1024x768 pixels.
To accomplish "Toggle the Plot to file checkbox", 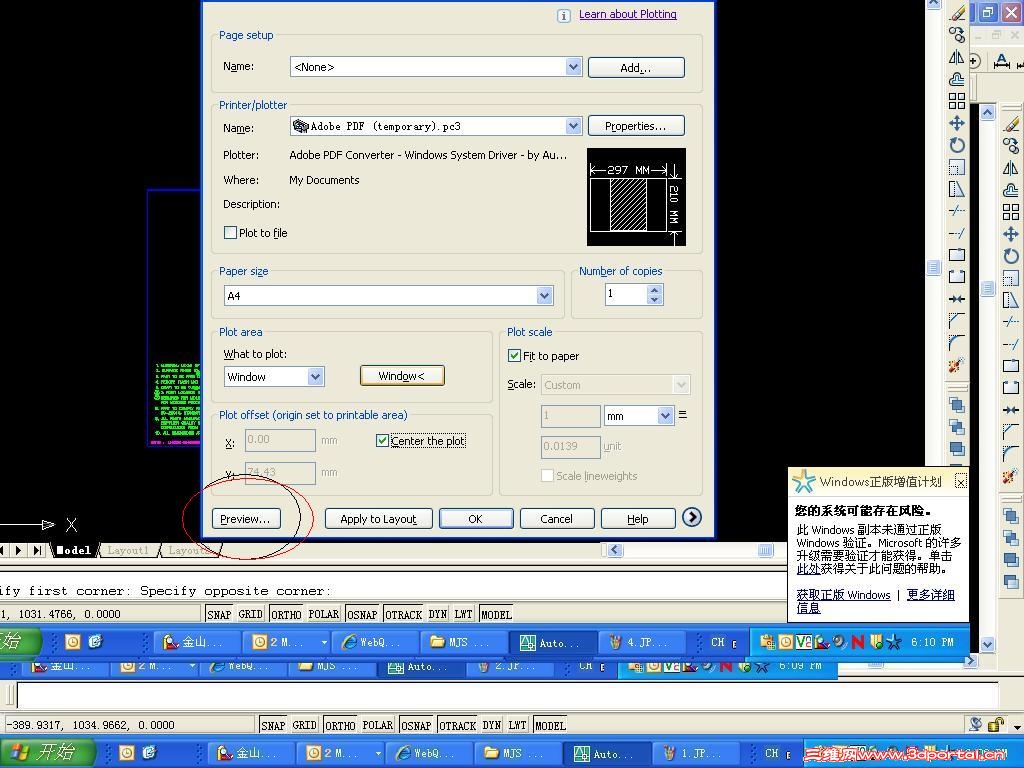I will point(230,232).
